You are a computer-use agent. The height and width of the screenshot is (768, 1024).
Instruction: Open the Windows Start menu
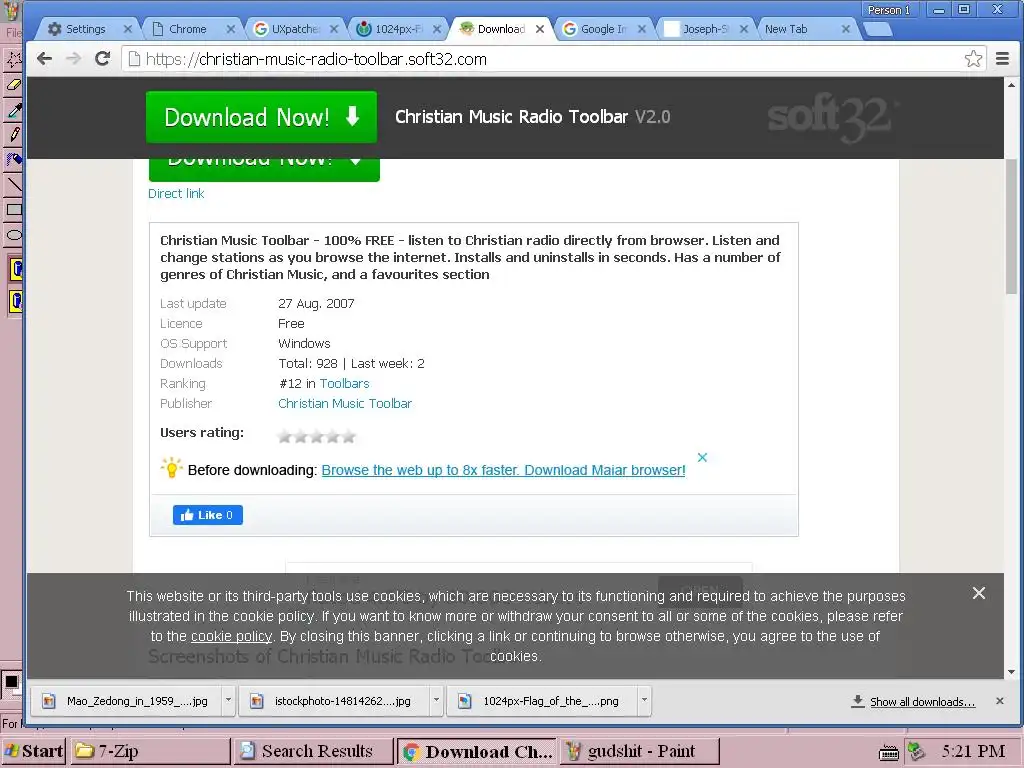33,751
